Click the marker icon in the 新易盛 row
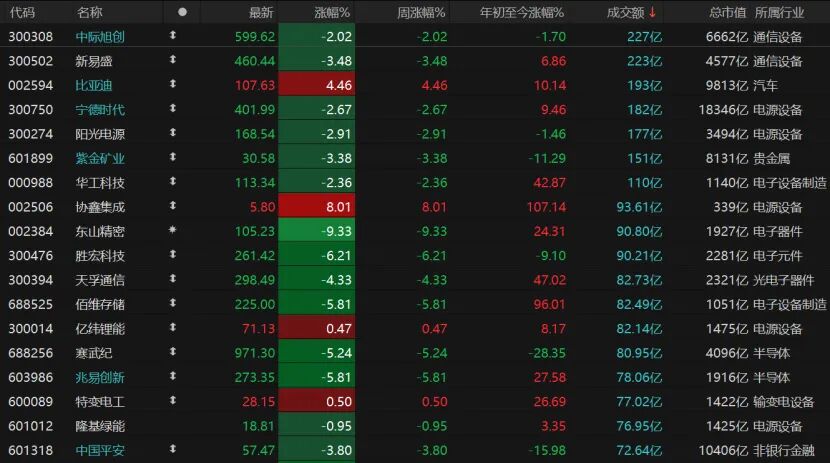 click(x=173, y=60)
